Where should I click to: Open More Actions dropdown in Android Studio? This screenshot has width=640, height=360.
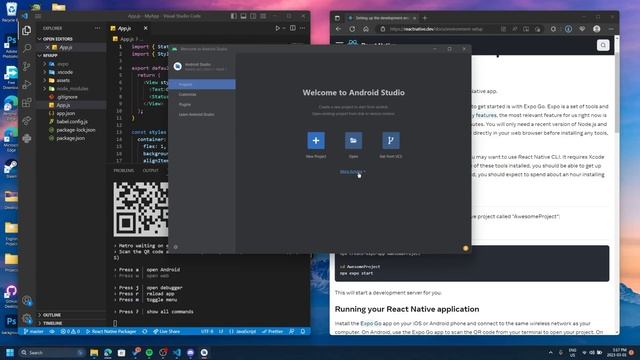pos(353,172)
